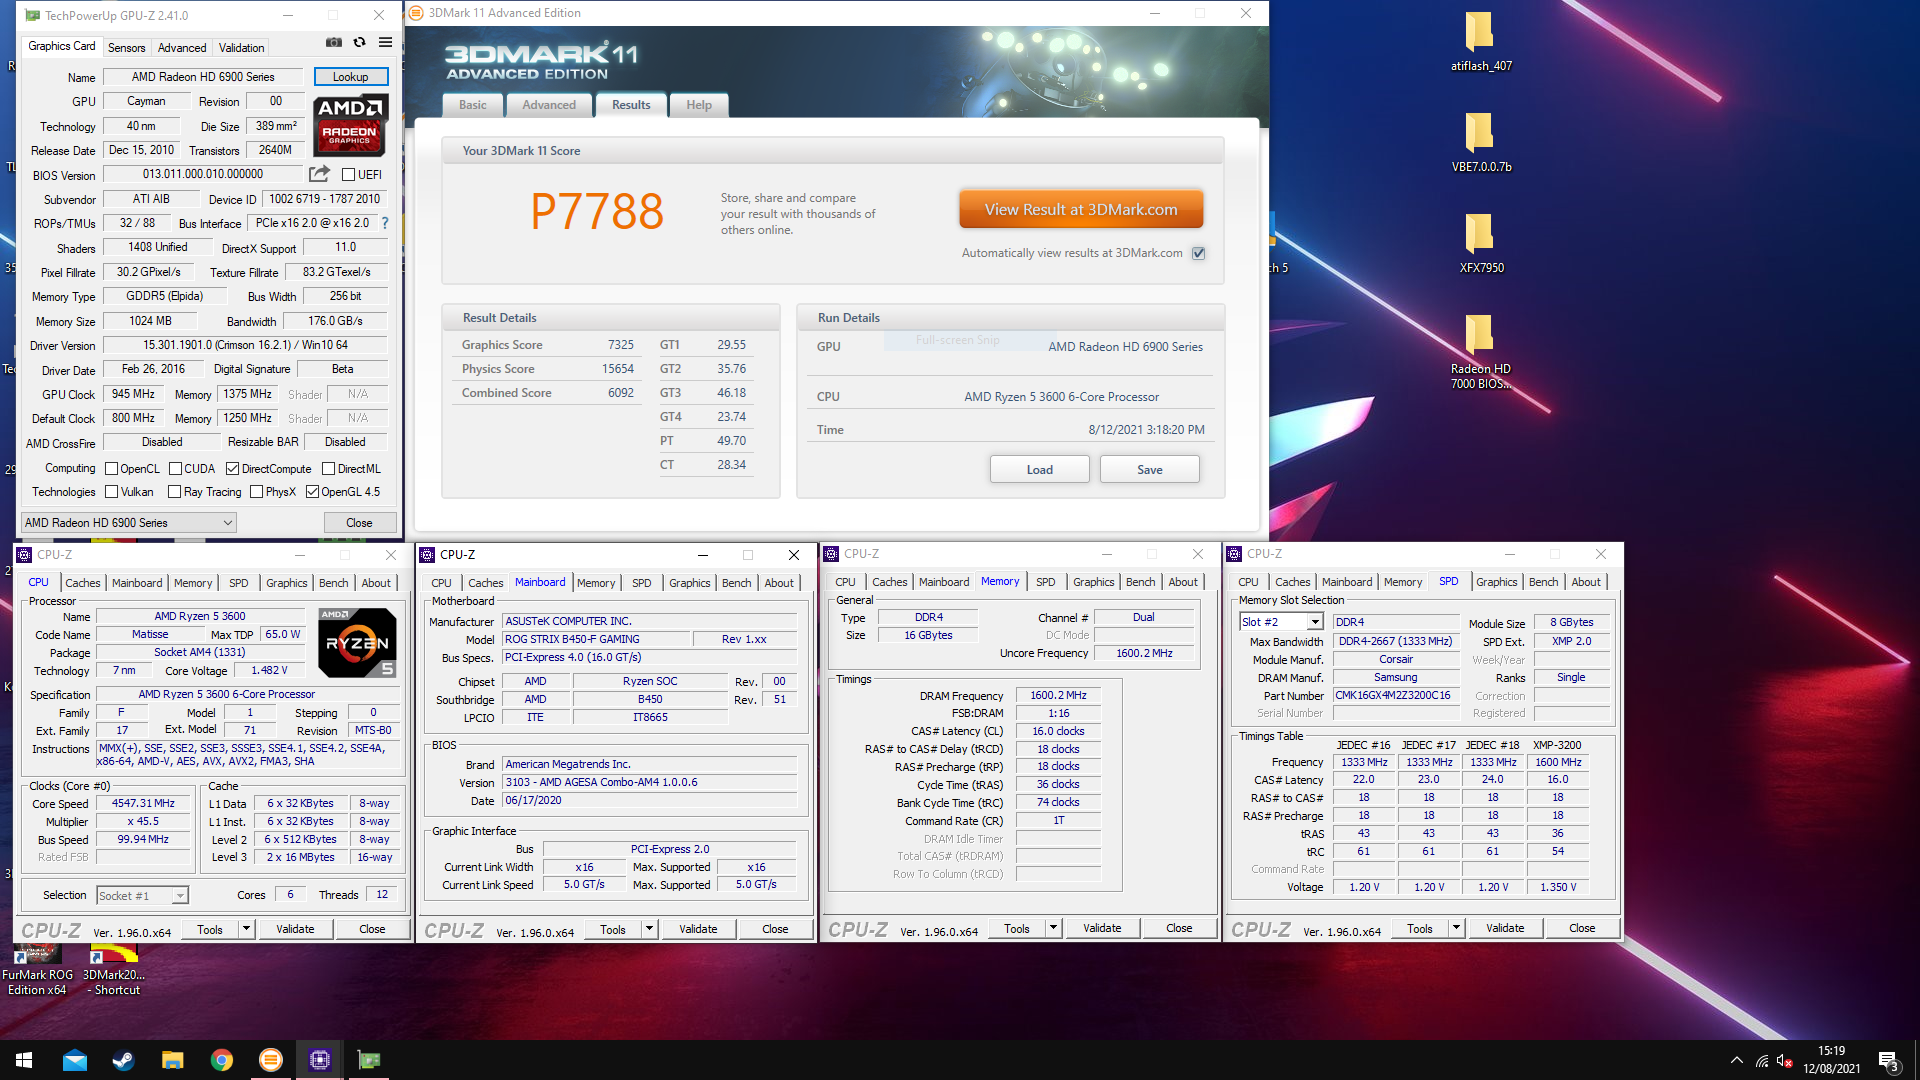
Task: Open Tools dropdown arrow in CPU-Z SPD window
Action: pyautogui.click(x=1456, y=928)
